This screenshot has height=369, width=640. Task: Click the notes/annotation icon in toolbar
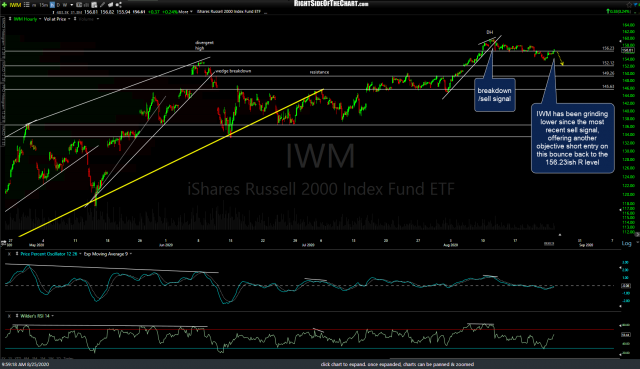click(x=110, y=5)
